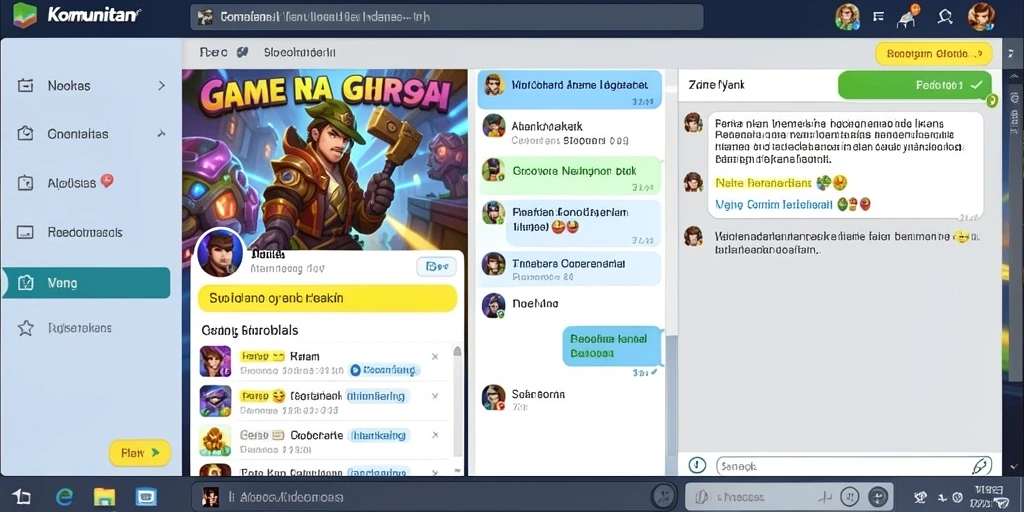Screen dimensions: 1024x512
Task: Switch to the Sleoohirdarin tab
Action: click(x=300, y=52)
